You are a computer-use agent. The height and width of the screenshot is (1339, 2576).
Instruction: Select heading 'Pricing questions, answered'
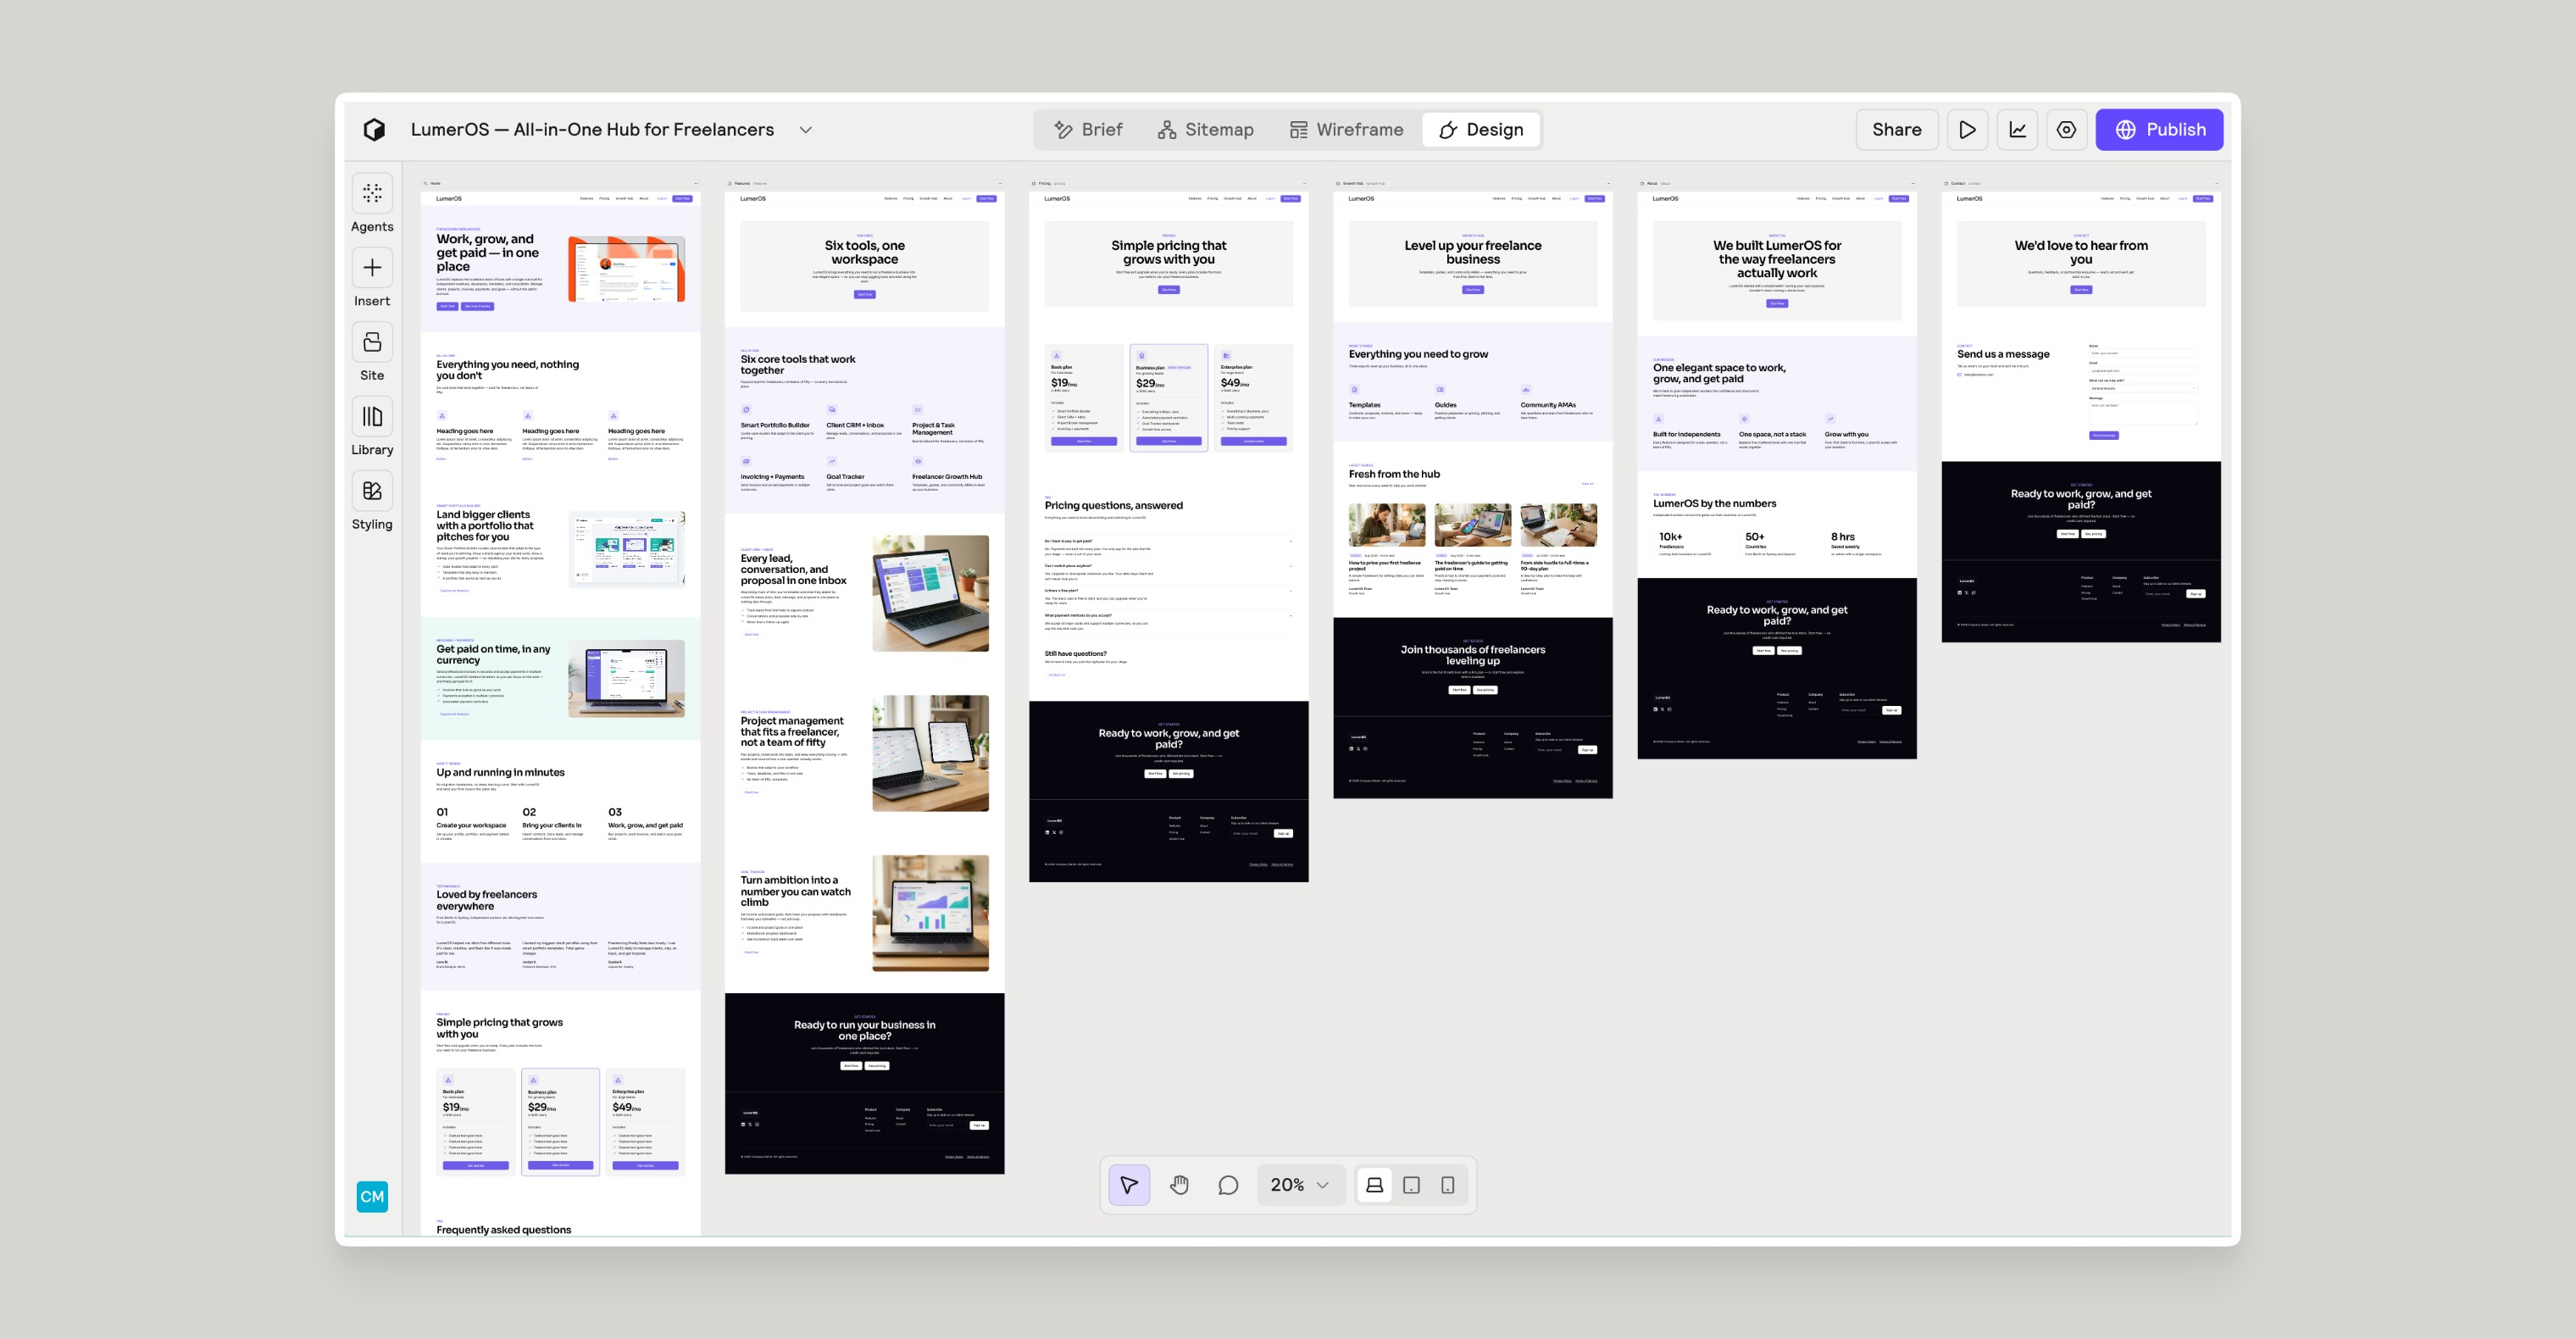tap(1114, 506)
